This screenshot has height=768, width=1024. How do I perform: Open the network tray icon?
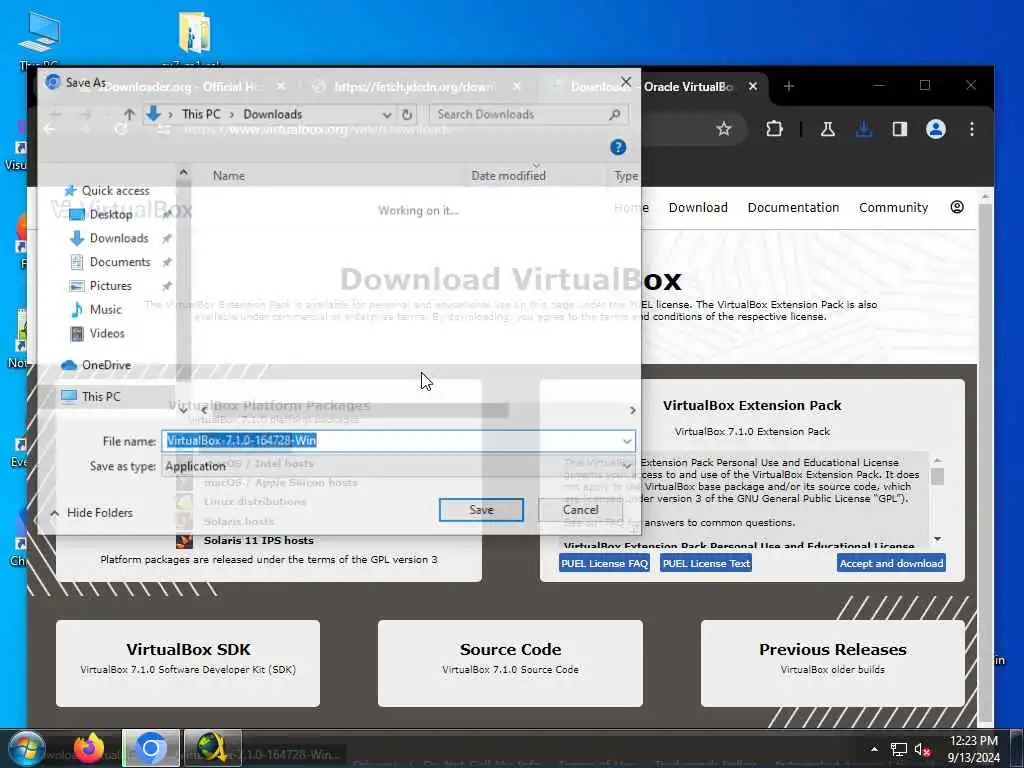click(x=899, y=750)
